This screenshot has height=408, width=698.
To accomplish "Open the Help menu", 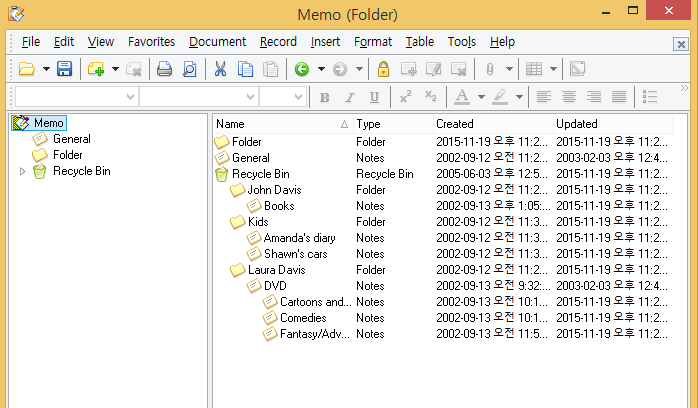I will pyautogui.click(x=502, y=42).
